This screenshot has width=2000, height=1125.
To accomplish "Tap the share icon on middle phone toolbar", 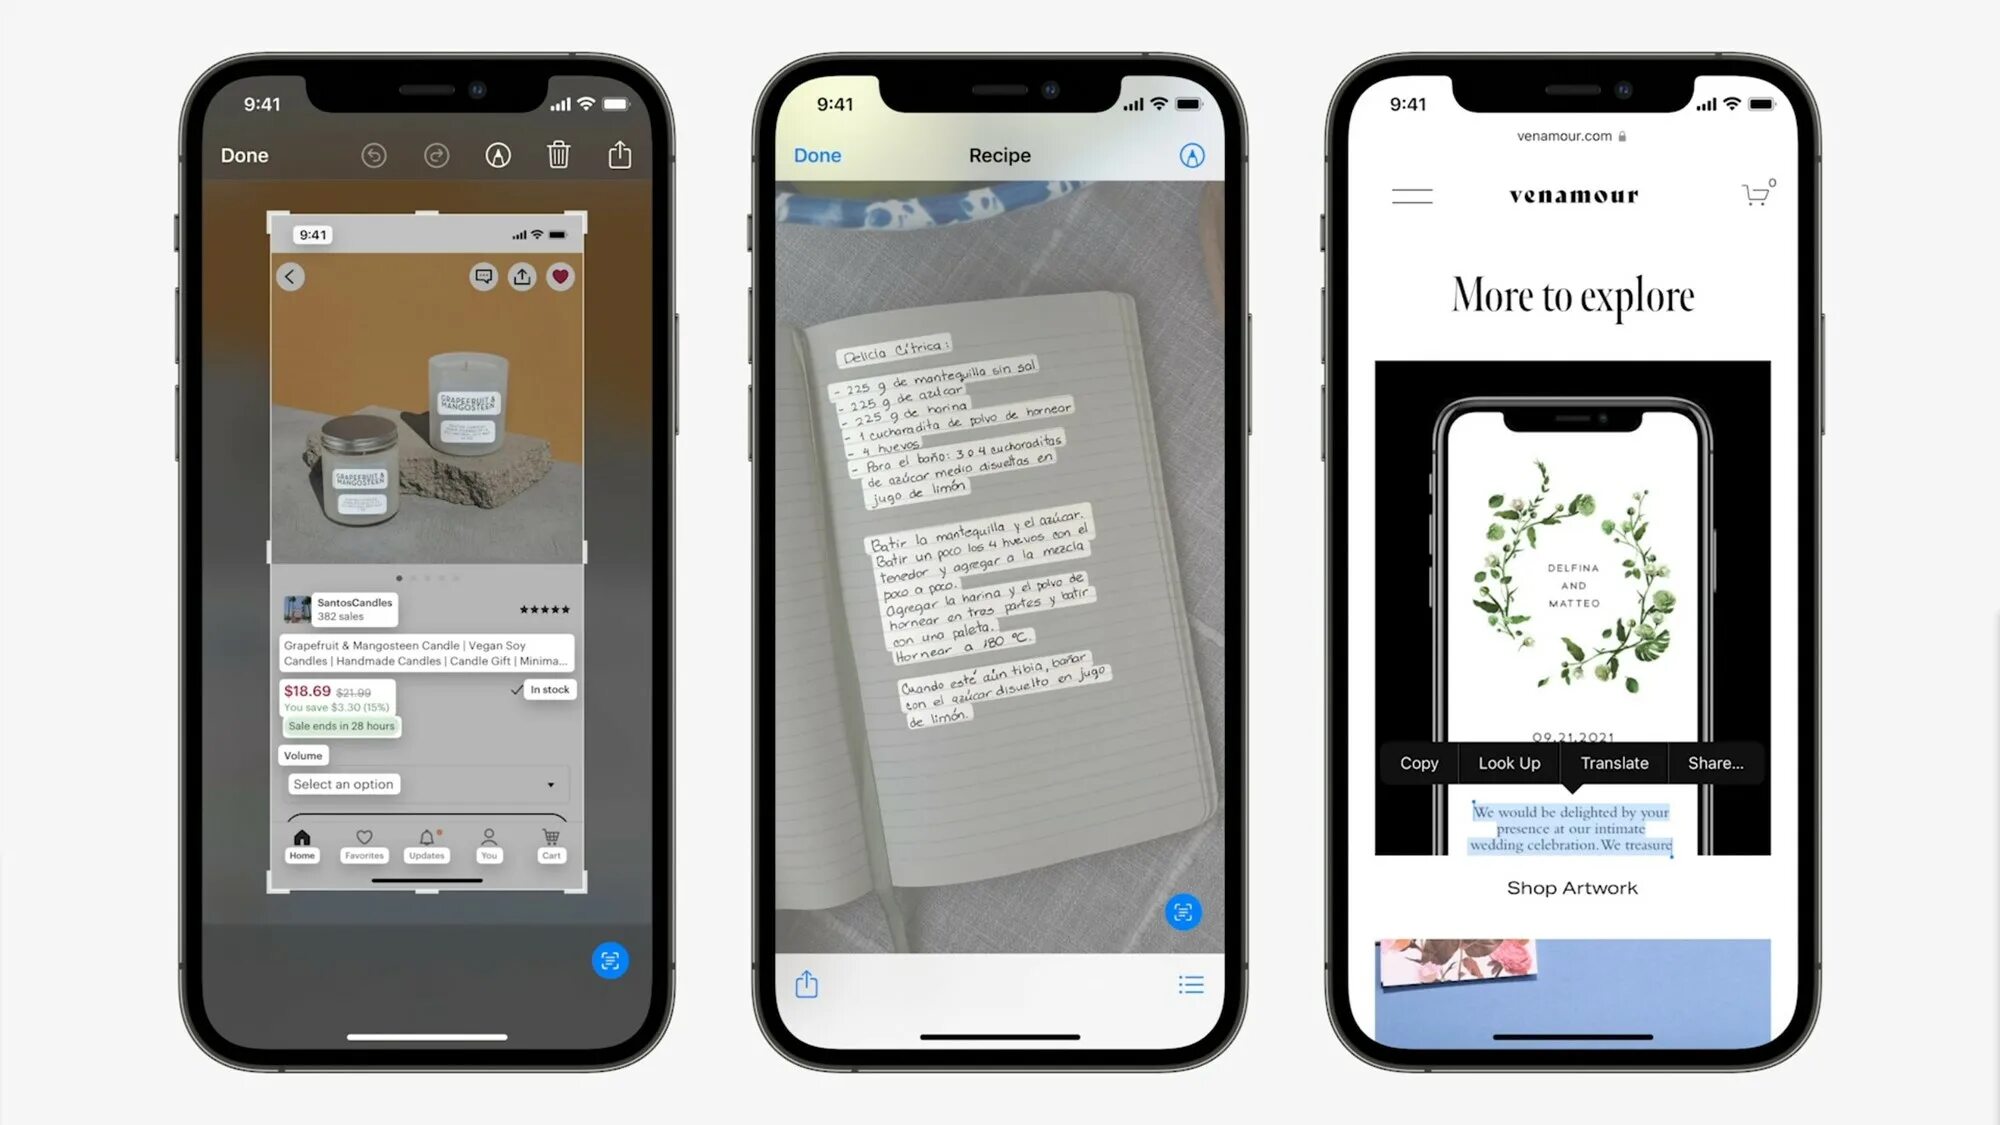I will (x=808, y=985).
